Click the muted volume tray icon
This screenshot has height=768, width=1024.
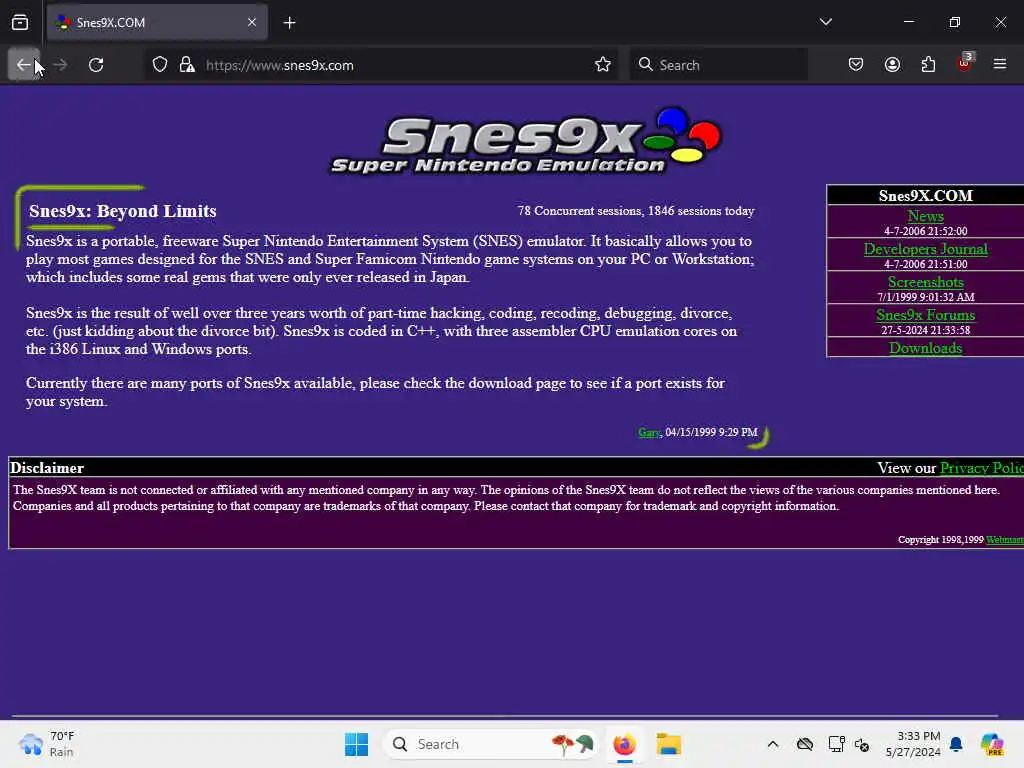(862, 744)
